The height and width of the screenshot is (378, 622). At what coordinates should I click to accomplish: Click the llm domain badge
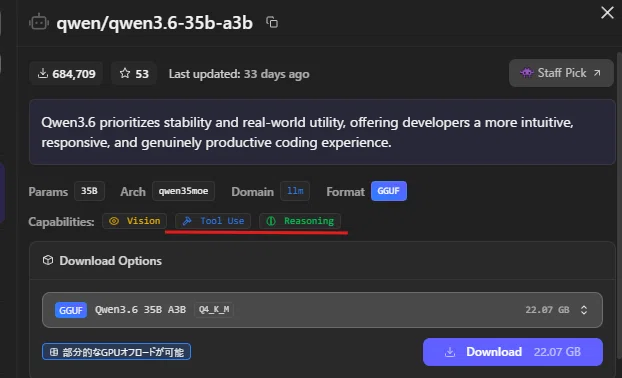(295, 191)
